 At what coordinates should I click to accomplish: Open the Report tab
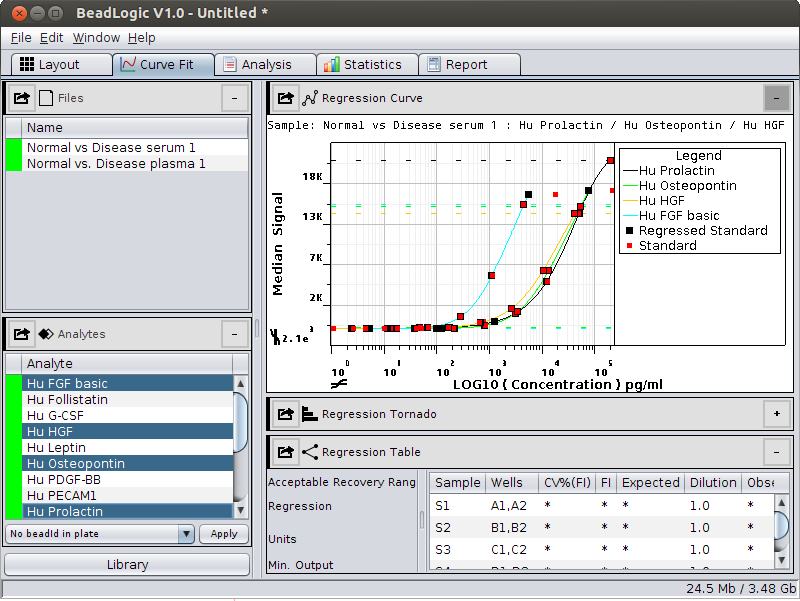[x=469, y=65]
